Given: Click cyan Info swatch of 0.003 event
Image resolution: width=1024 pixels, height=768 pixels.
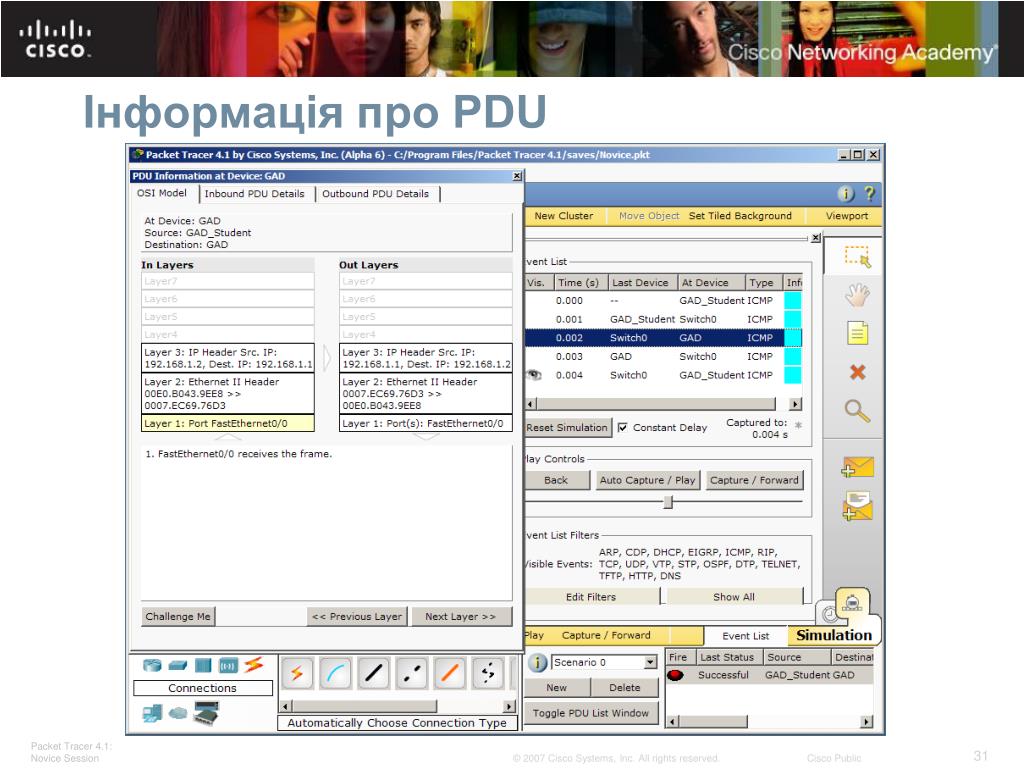Looking at the screenshot, I should coord(792,357).
